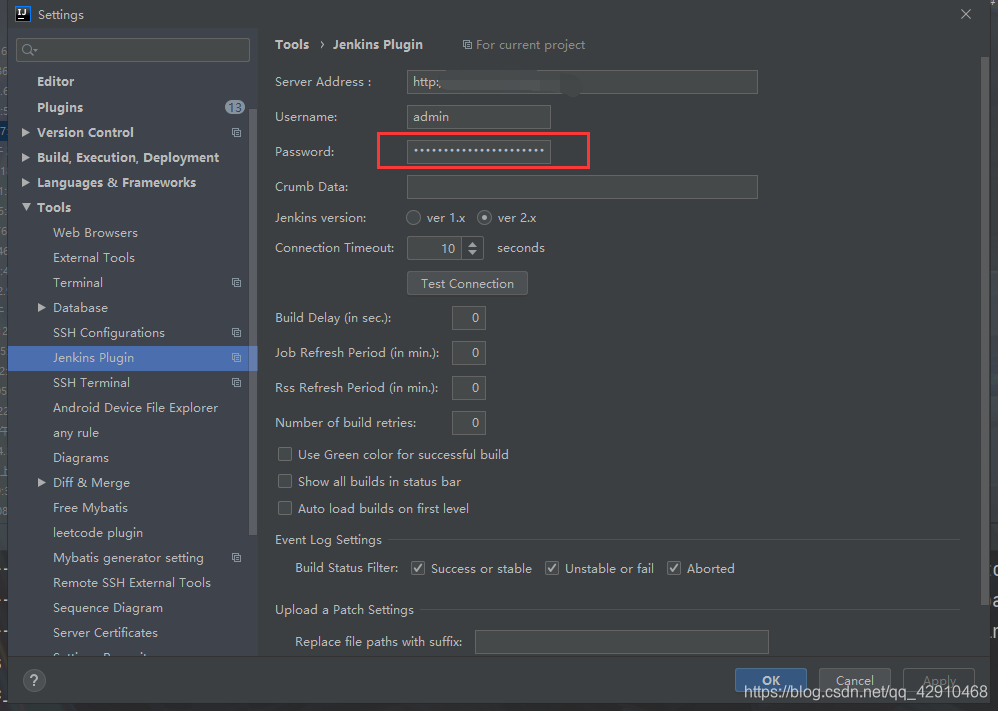Viewport: 998px width, 711px height.
Task: Click the right pane vertical scrollbar
Action: (985, 331)
